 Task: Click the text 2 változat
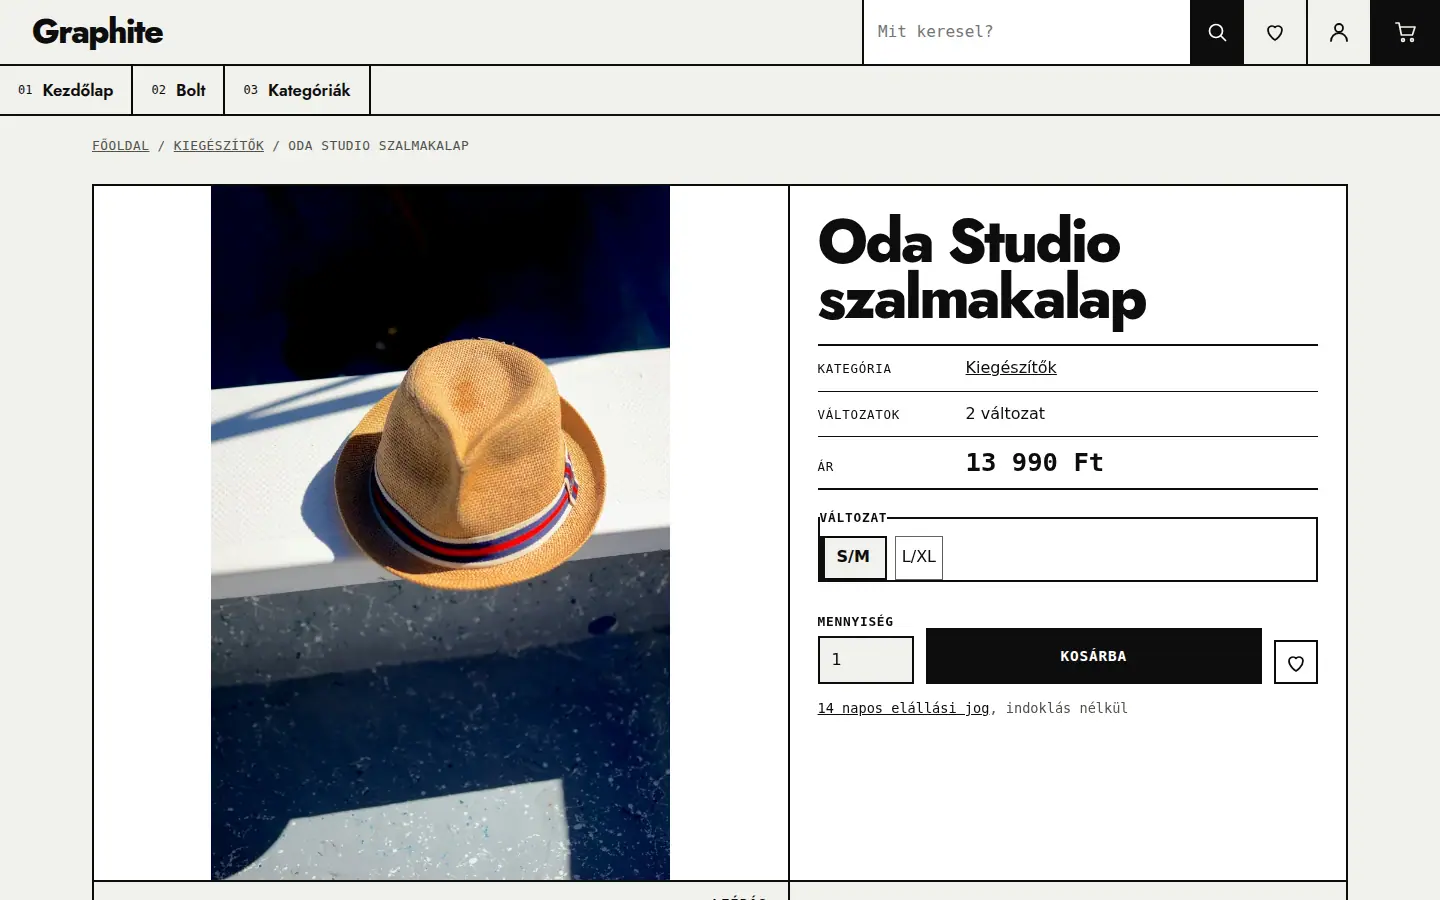(1005, 414)
